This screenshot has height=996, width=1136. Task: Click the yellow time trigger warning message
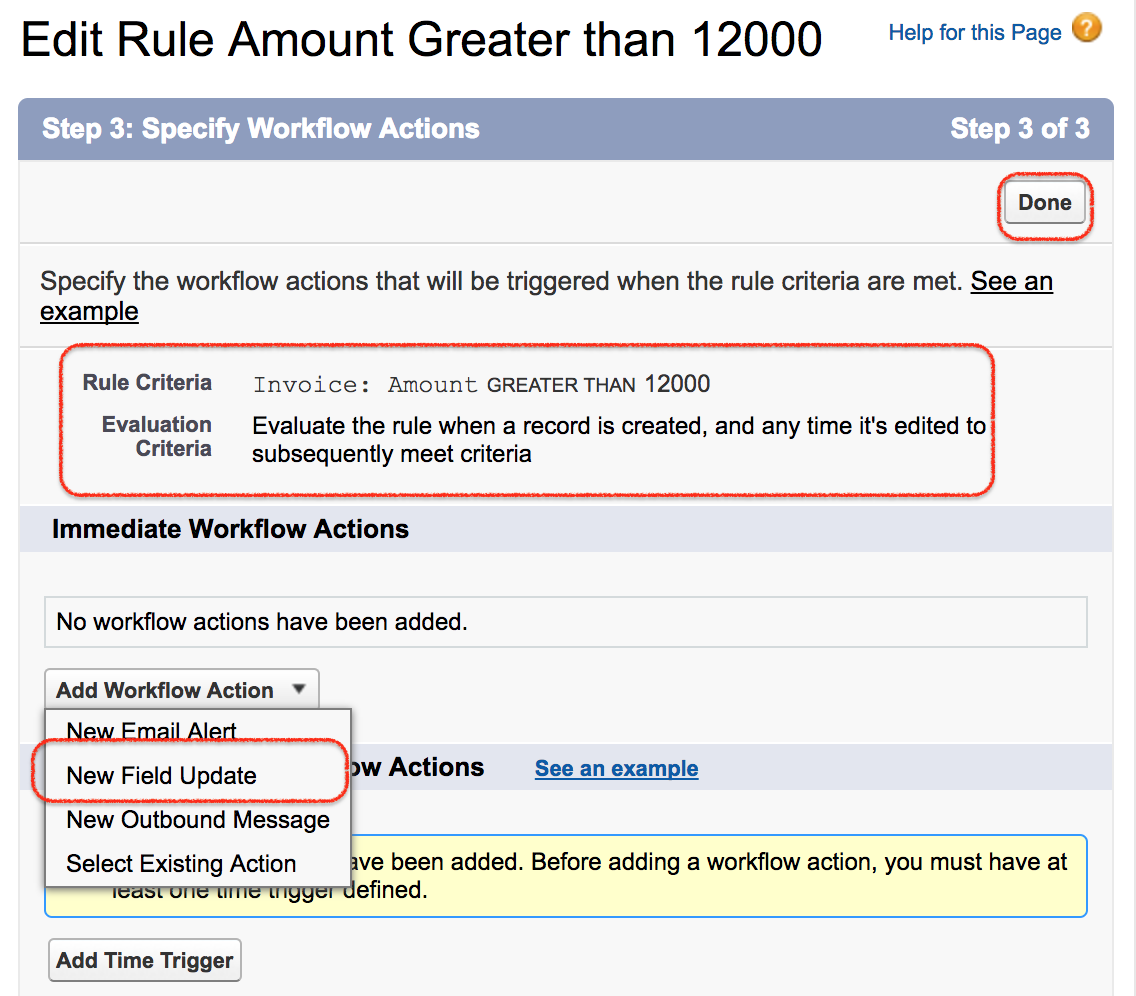(566, 876)
